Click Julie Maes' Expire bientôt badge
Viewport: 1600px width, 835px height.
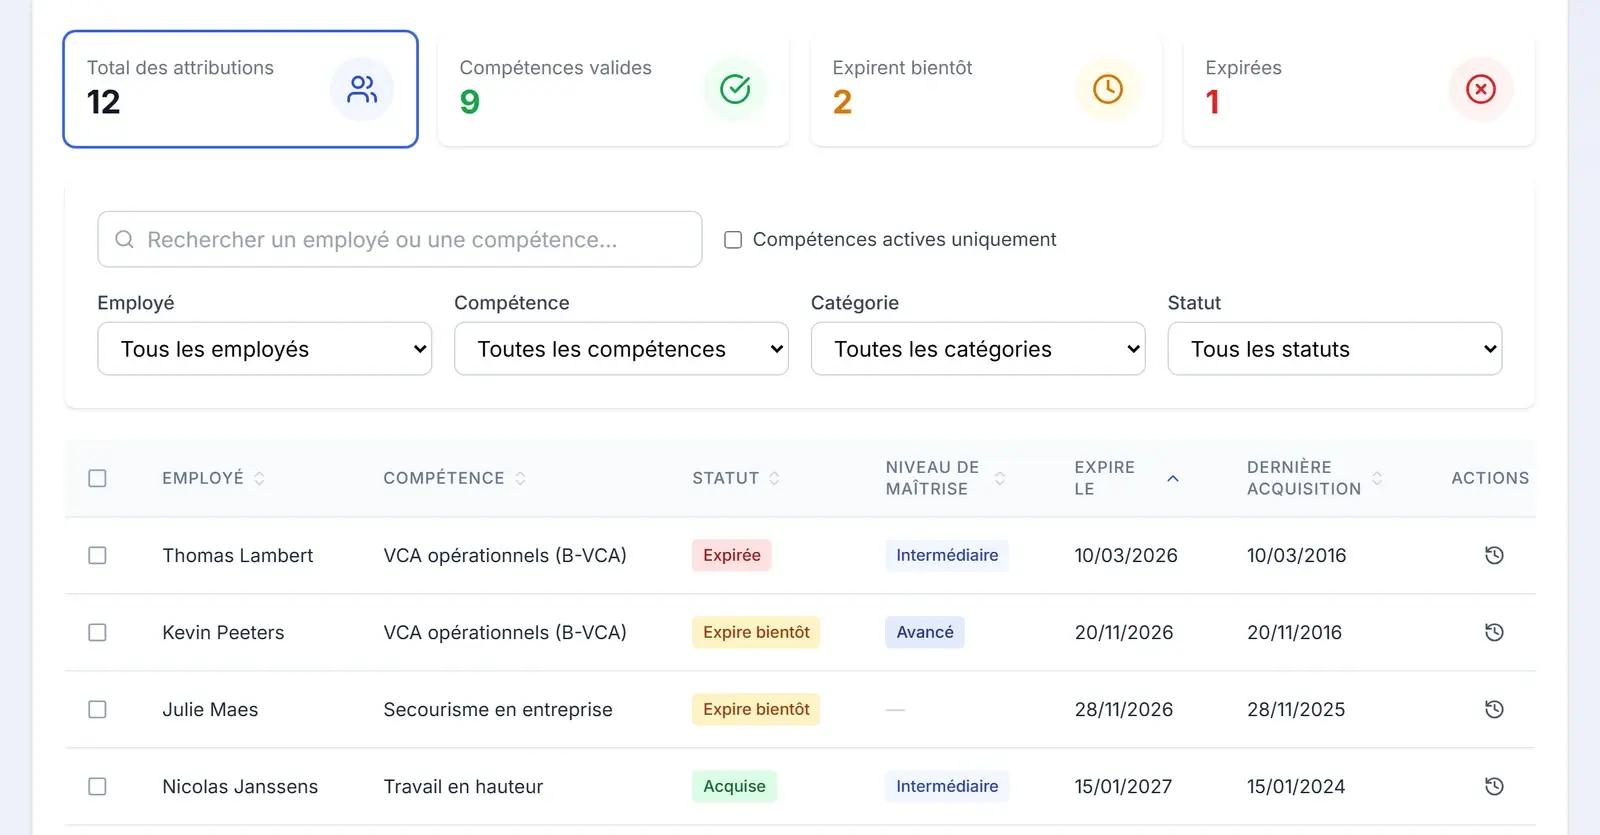pyautogui.click(x=756, y=709)
